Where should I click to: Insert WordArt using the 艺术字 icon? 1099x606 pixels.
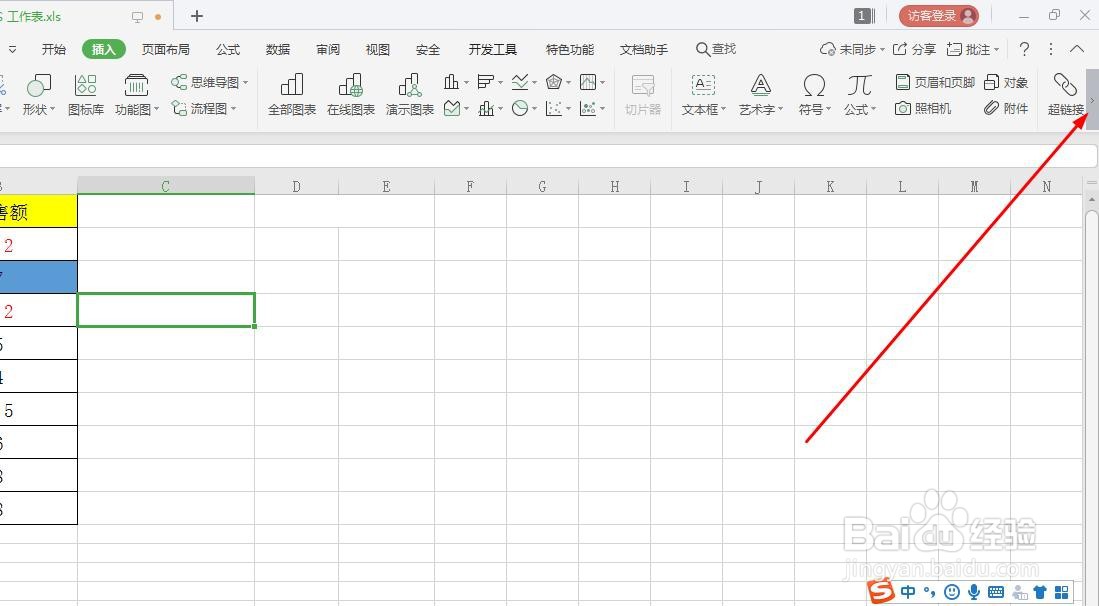(x=757, y=92)
